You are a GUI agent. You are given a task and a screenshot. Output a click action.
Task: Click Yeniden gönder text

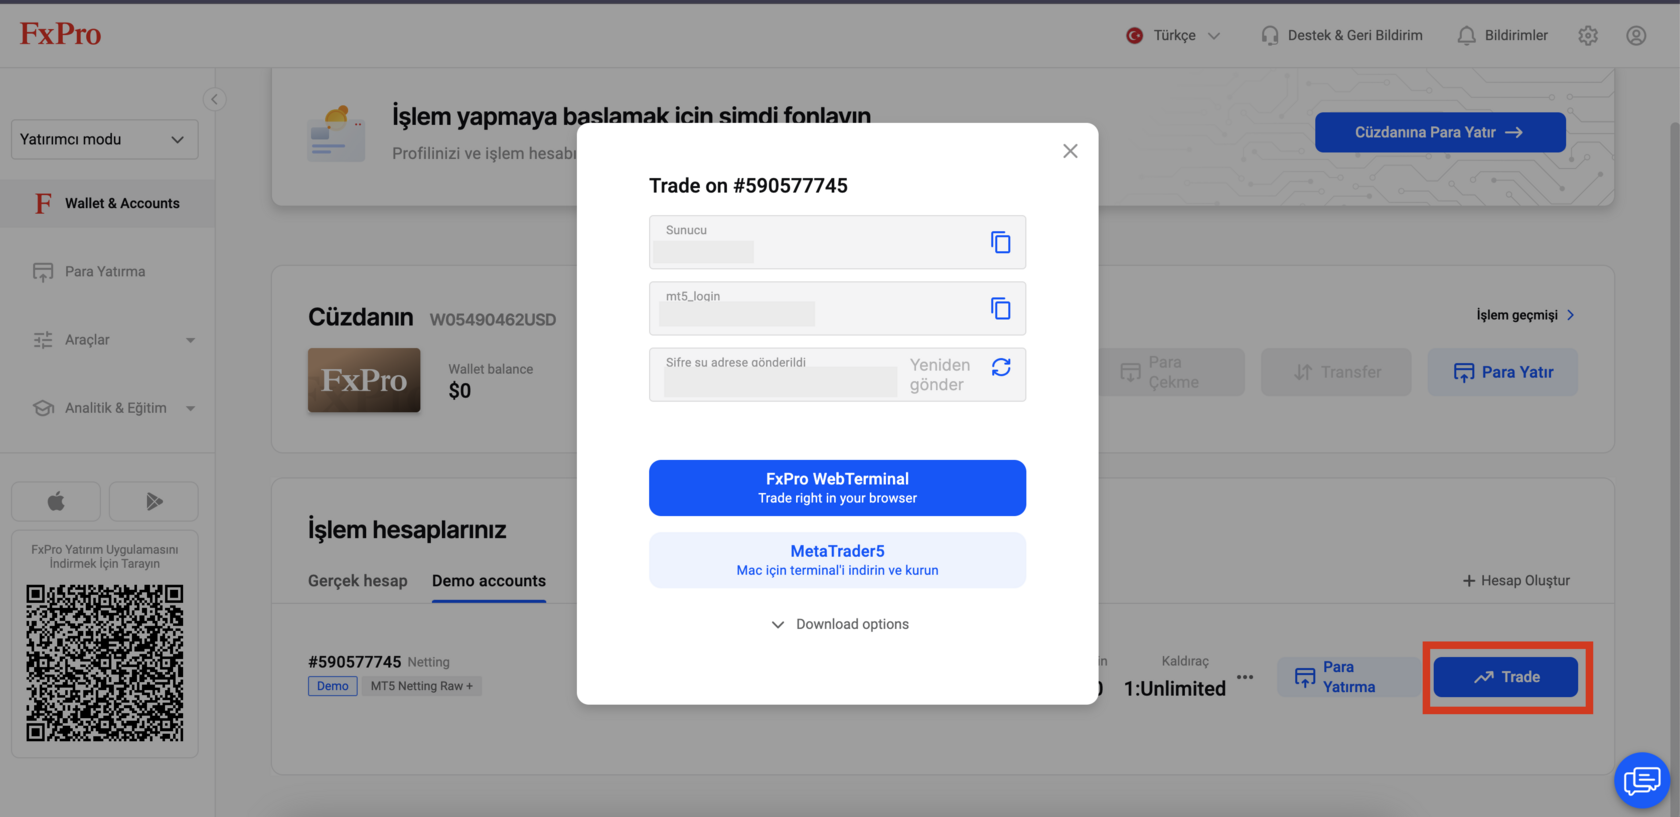(x=940, y=375)
